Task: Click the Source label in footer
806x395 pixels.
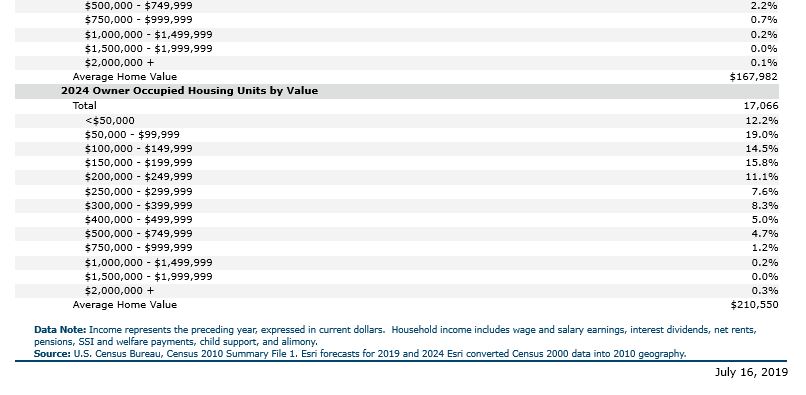Action: pos(52,354)
